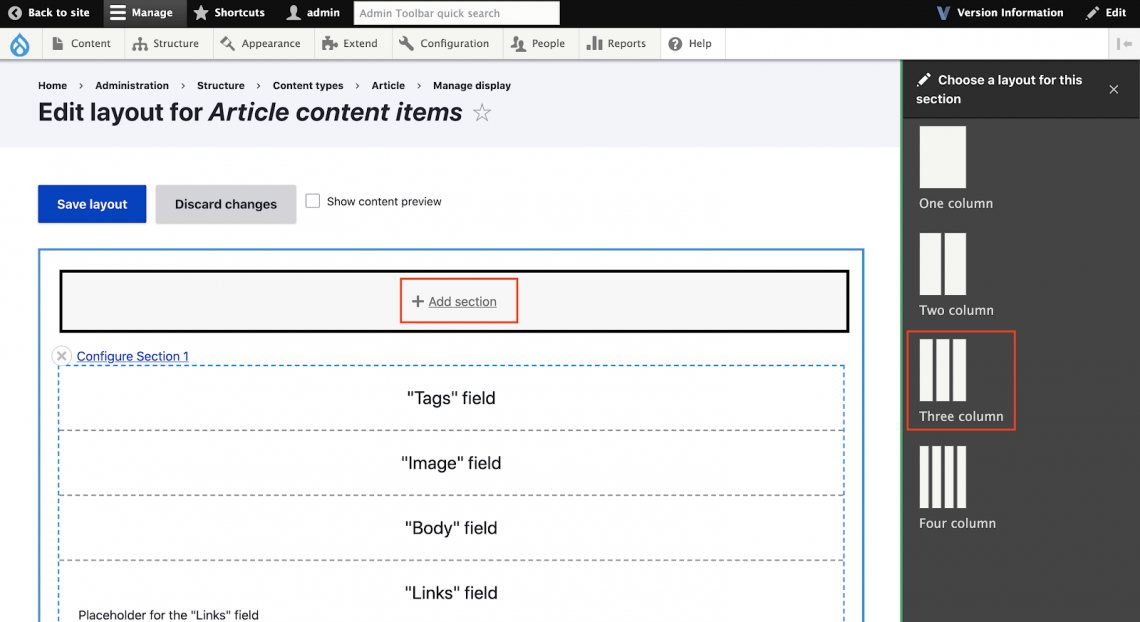Collapse the toolbar using the orientation toggle

pyautogui.click(x=1124, y=44)
